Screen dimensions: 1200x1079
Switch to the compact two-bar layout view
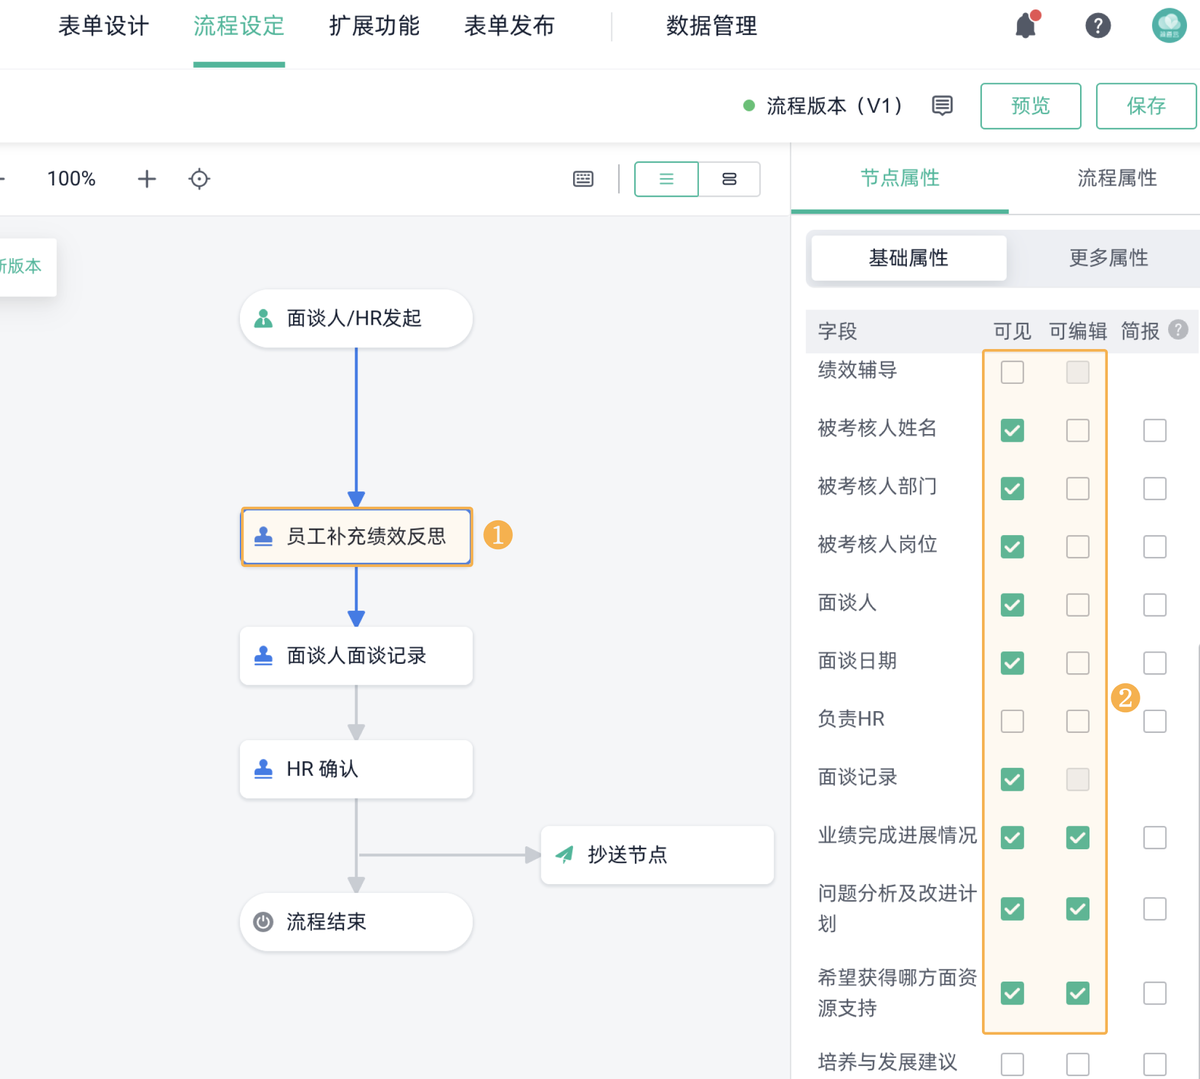[729, 179]
